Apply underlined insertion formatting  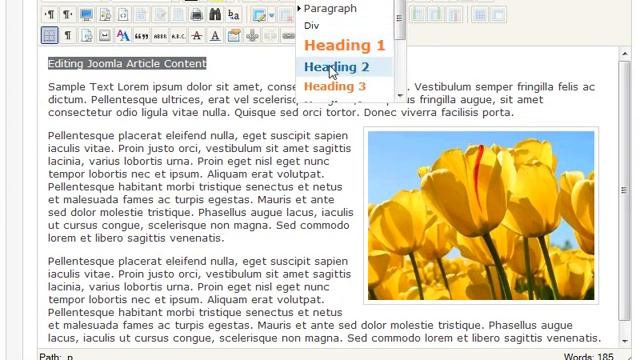215,36
